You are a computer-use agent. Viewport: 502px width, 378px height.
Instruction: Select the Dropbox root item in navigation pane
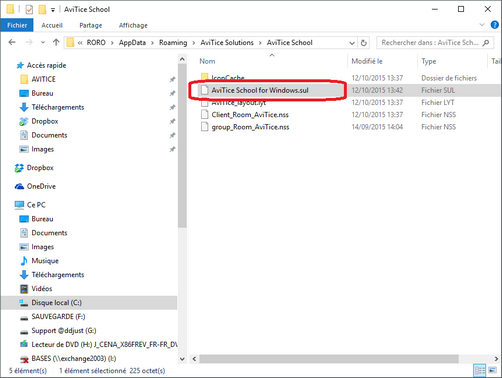[40, 168]
